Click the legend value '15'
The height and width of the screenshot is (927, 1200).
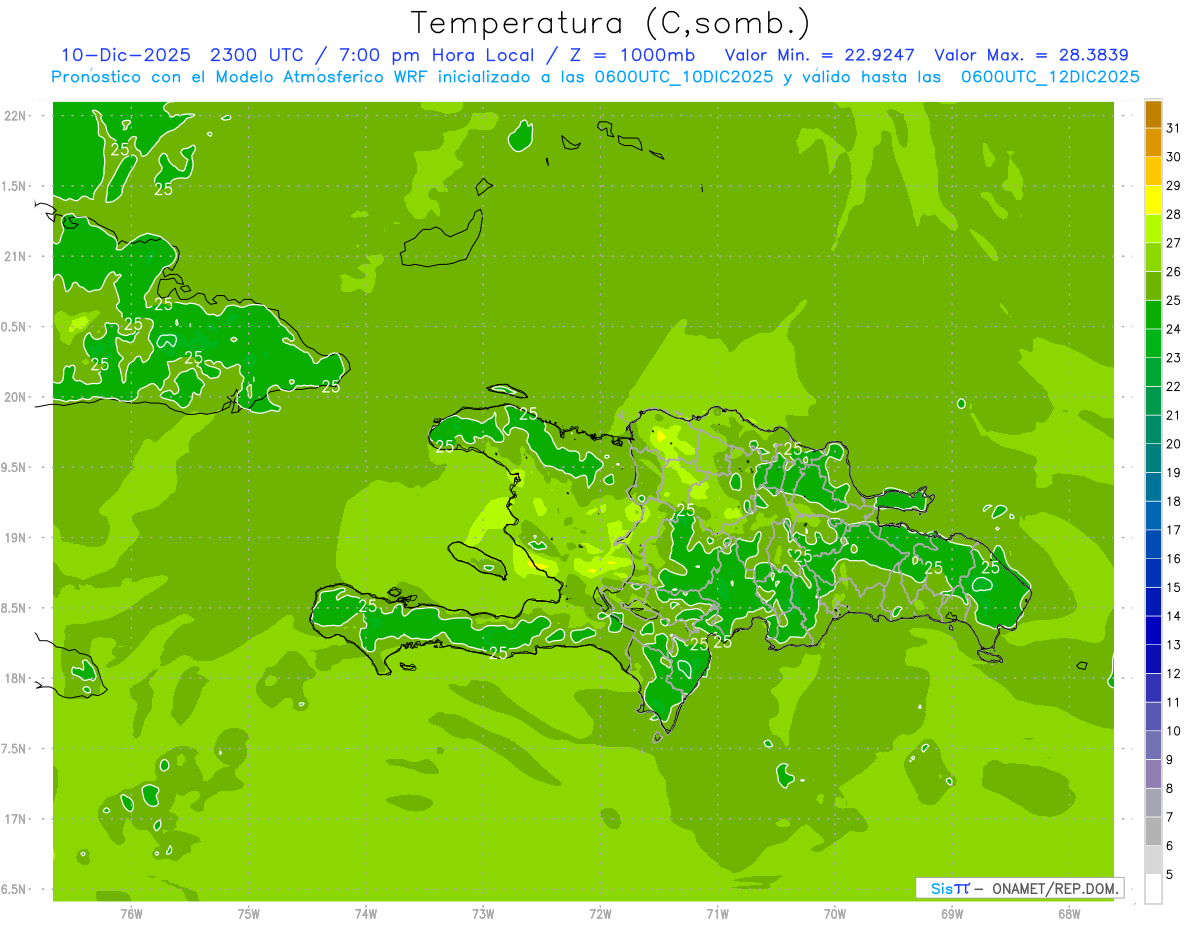click(x=1173, y=587)
